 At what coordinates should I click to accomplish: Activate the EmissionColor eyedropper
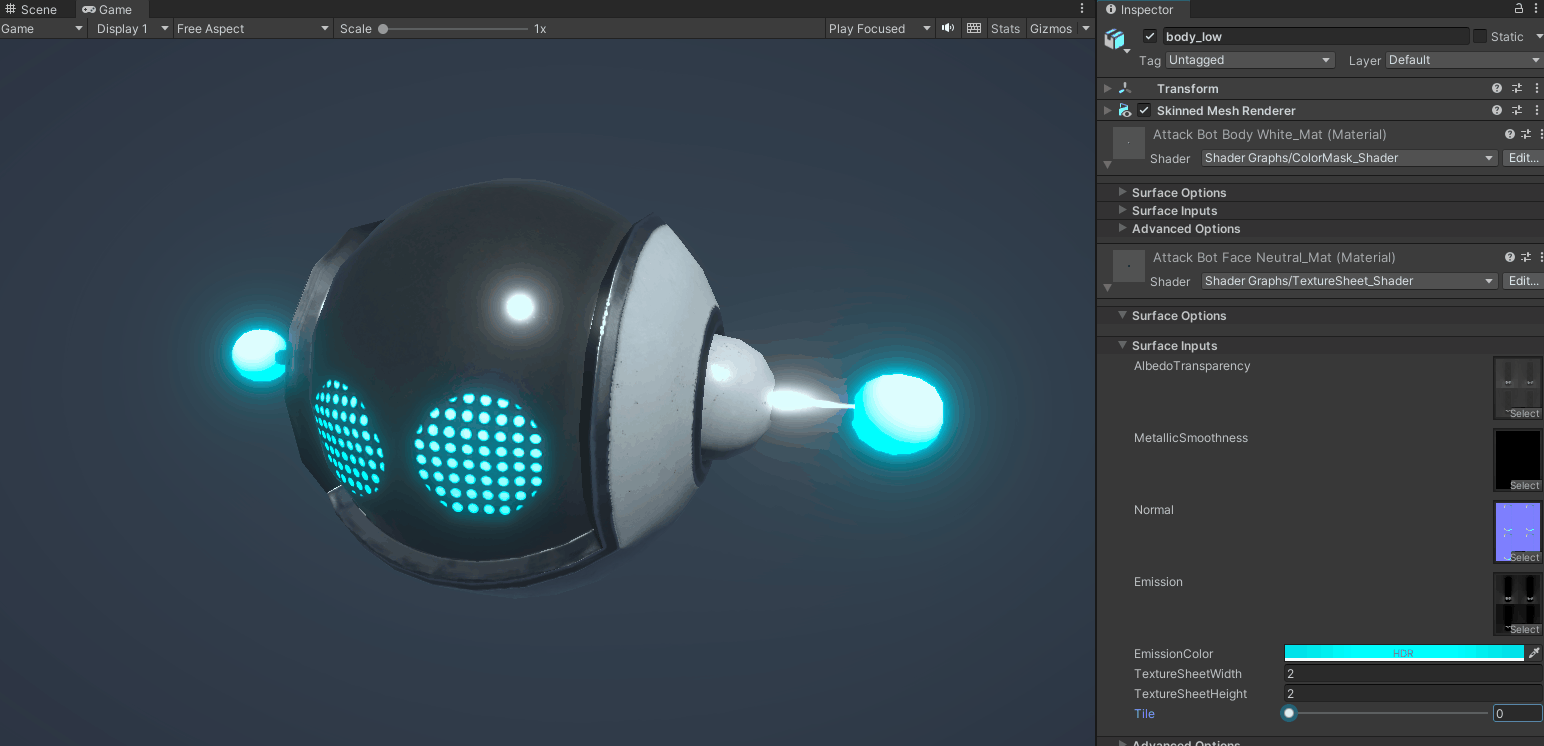pyautogui.click(x=1536, y=653)
